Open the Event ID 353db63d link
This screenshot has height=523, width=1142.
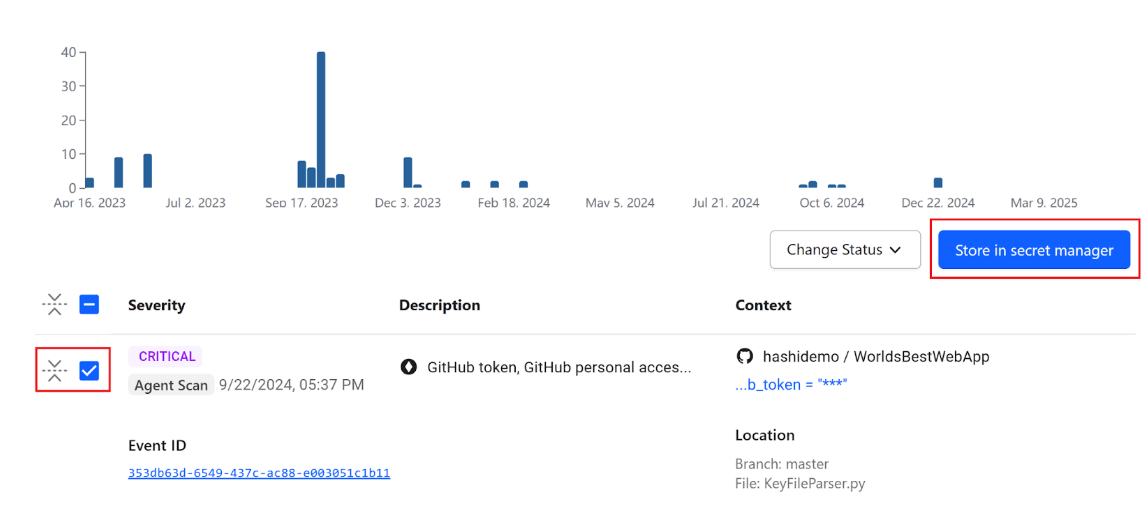pos(259,473)
